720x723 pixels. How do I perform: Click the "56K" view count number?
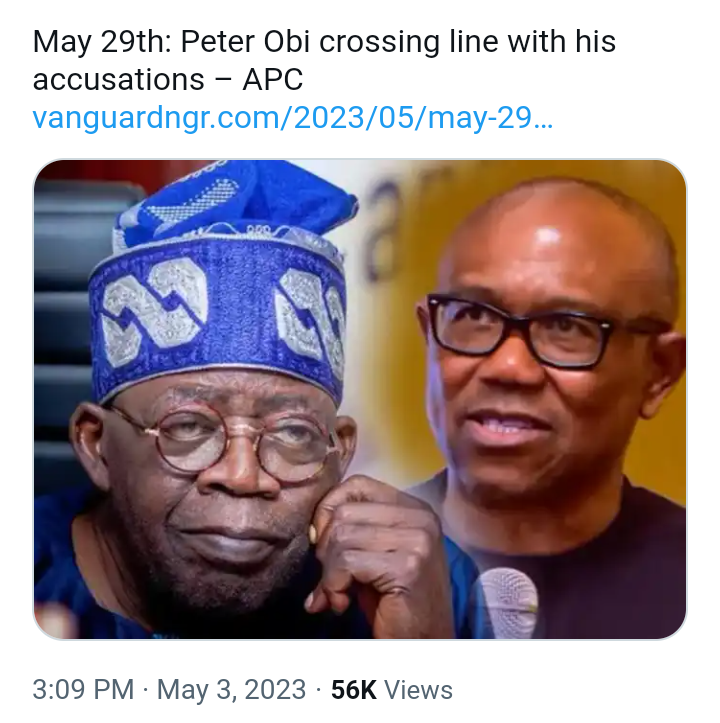[x=355, y=690]
